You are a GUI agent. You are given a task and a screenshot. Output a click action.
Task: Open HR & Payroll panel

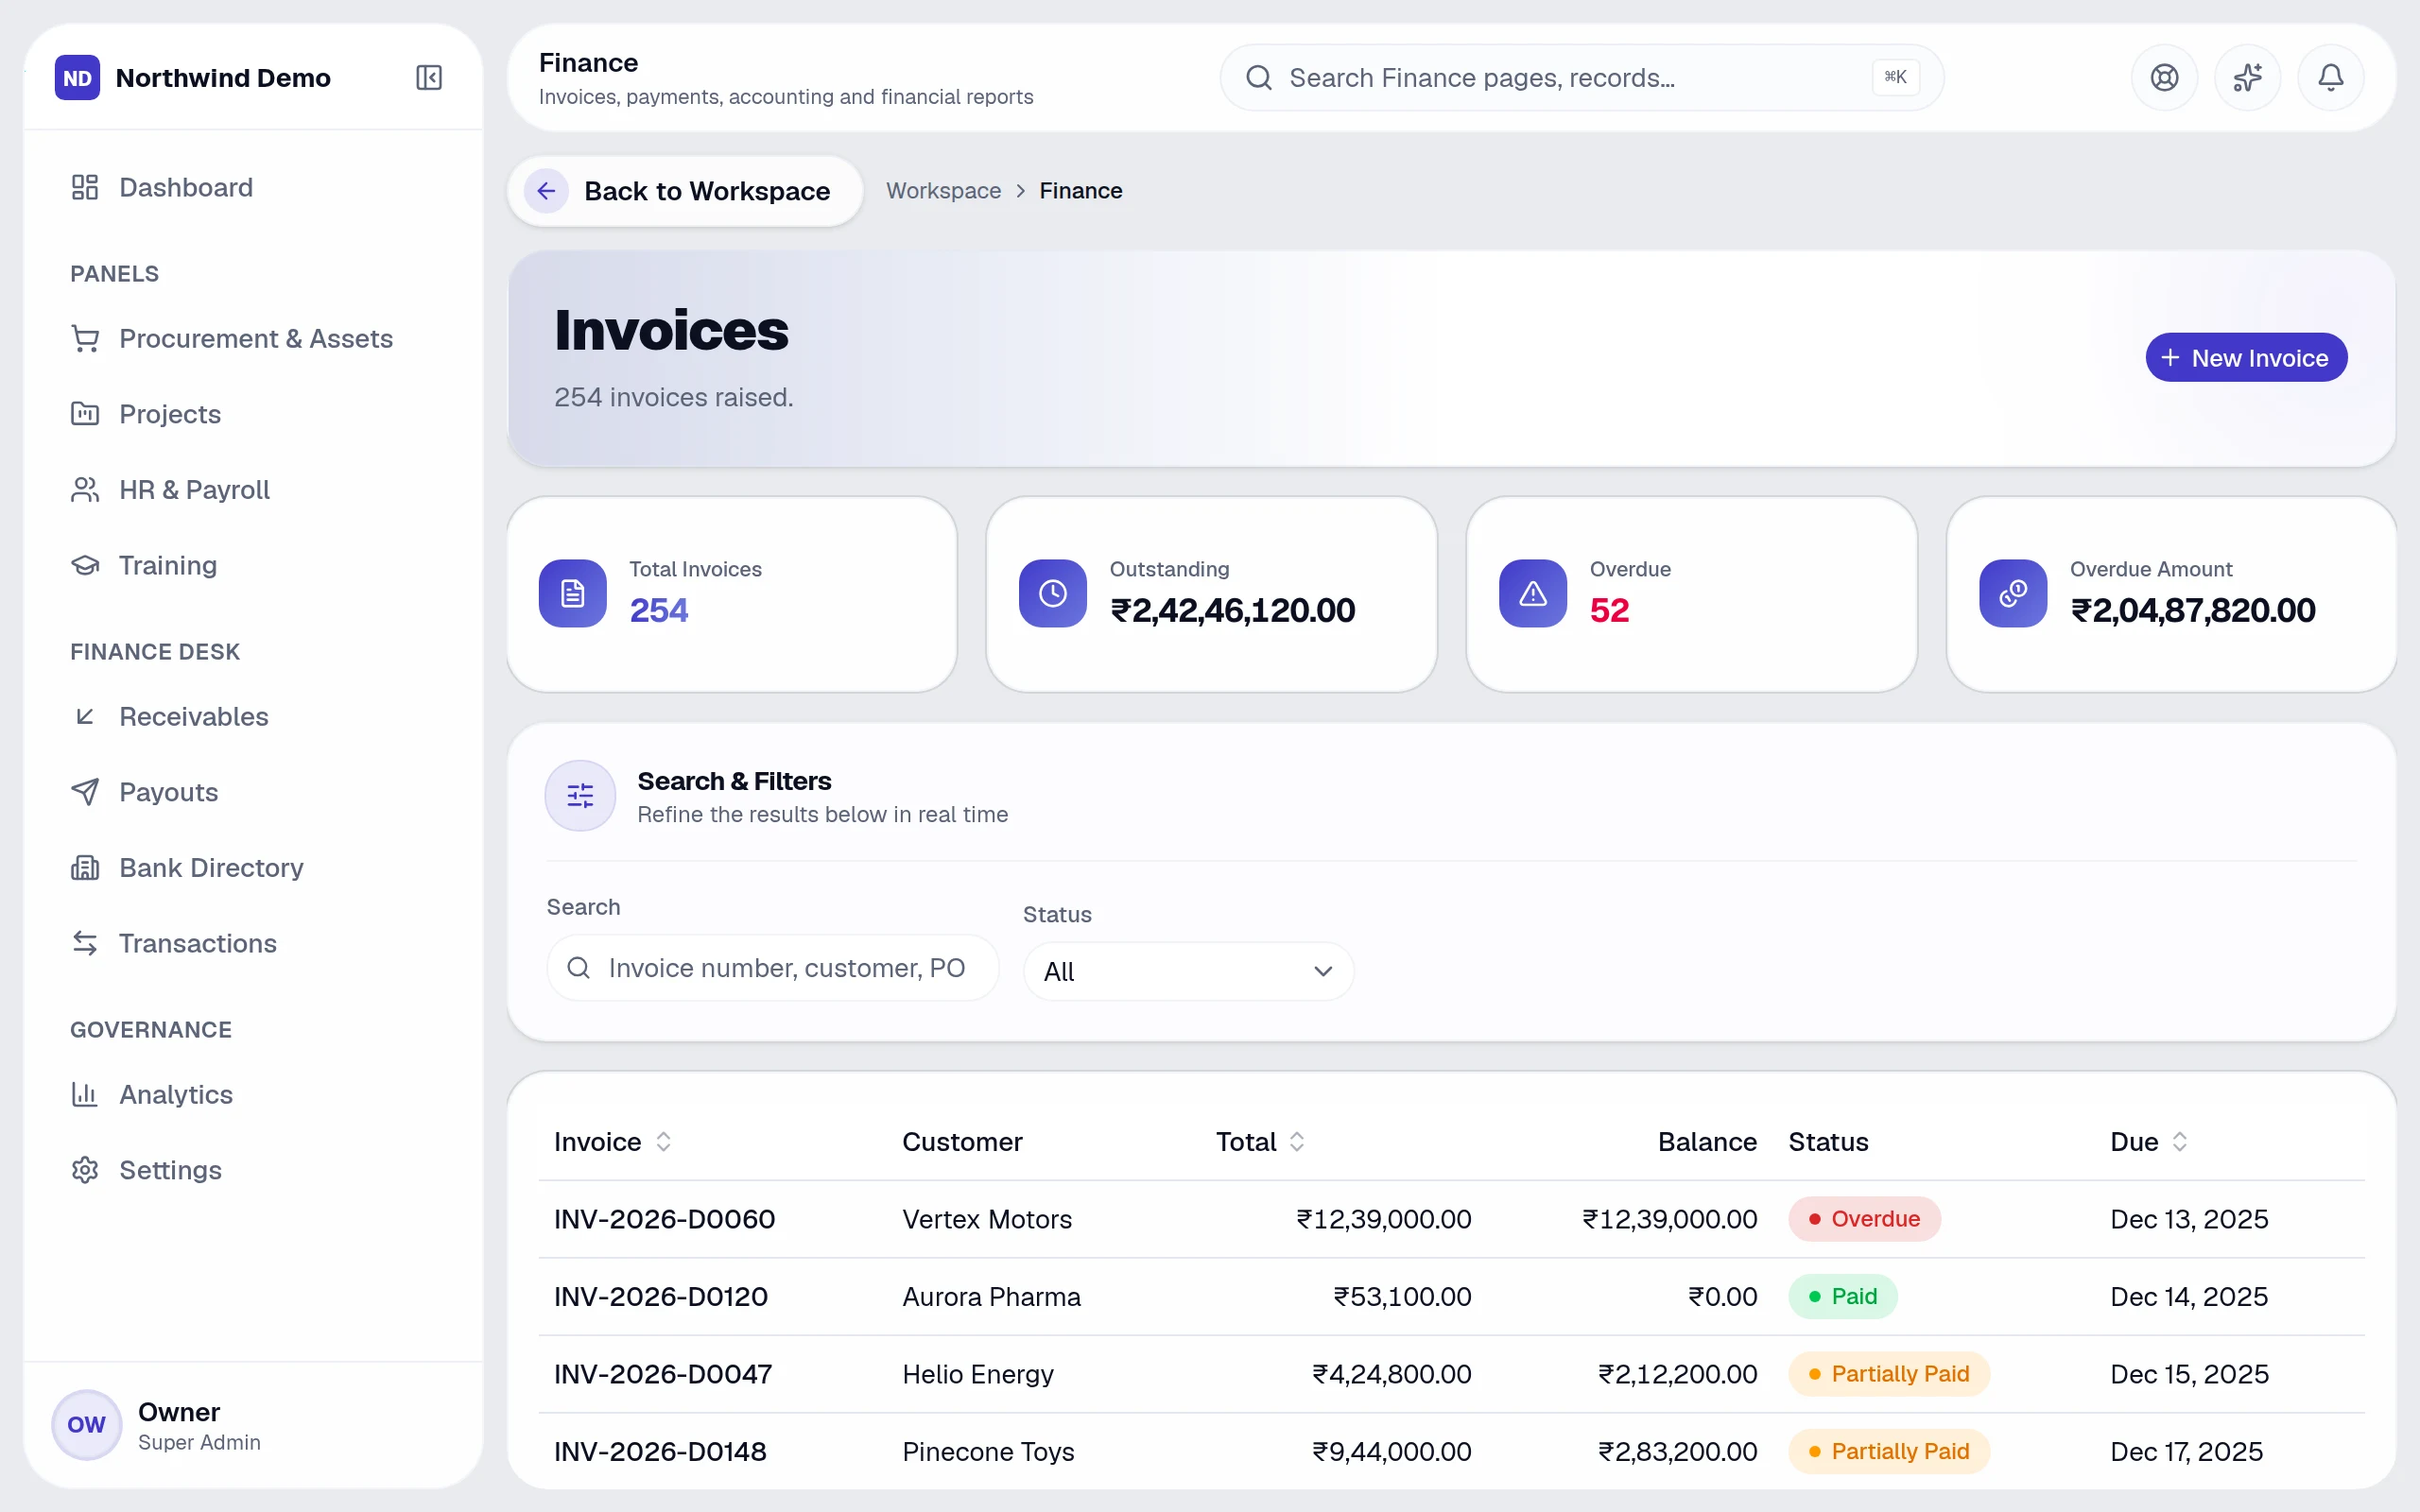click(252, 490)
